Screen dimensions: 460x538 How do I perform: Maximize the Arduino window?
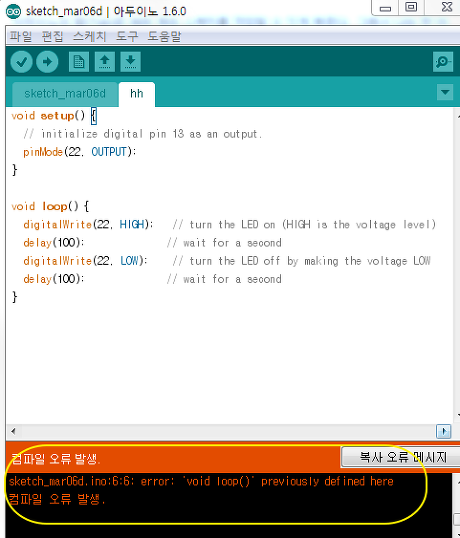click(411, 8)
